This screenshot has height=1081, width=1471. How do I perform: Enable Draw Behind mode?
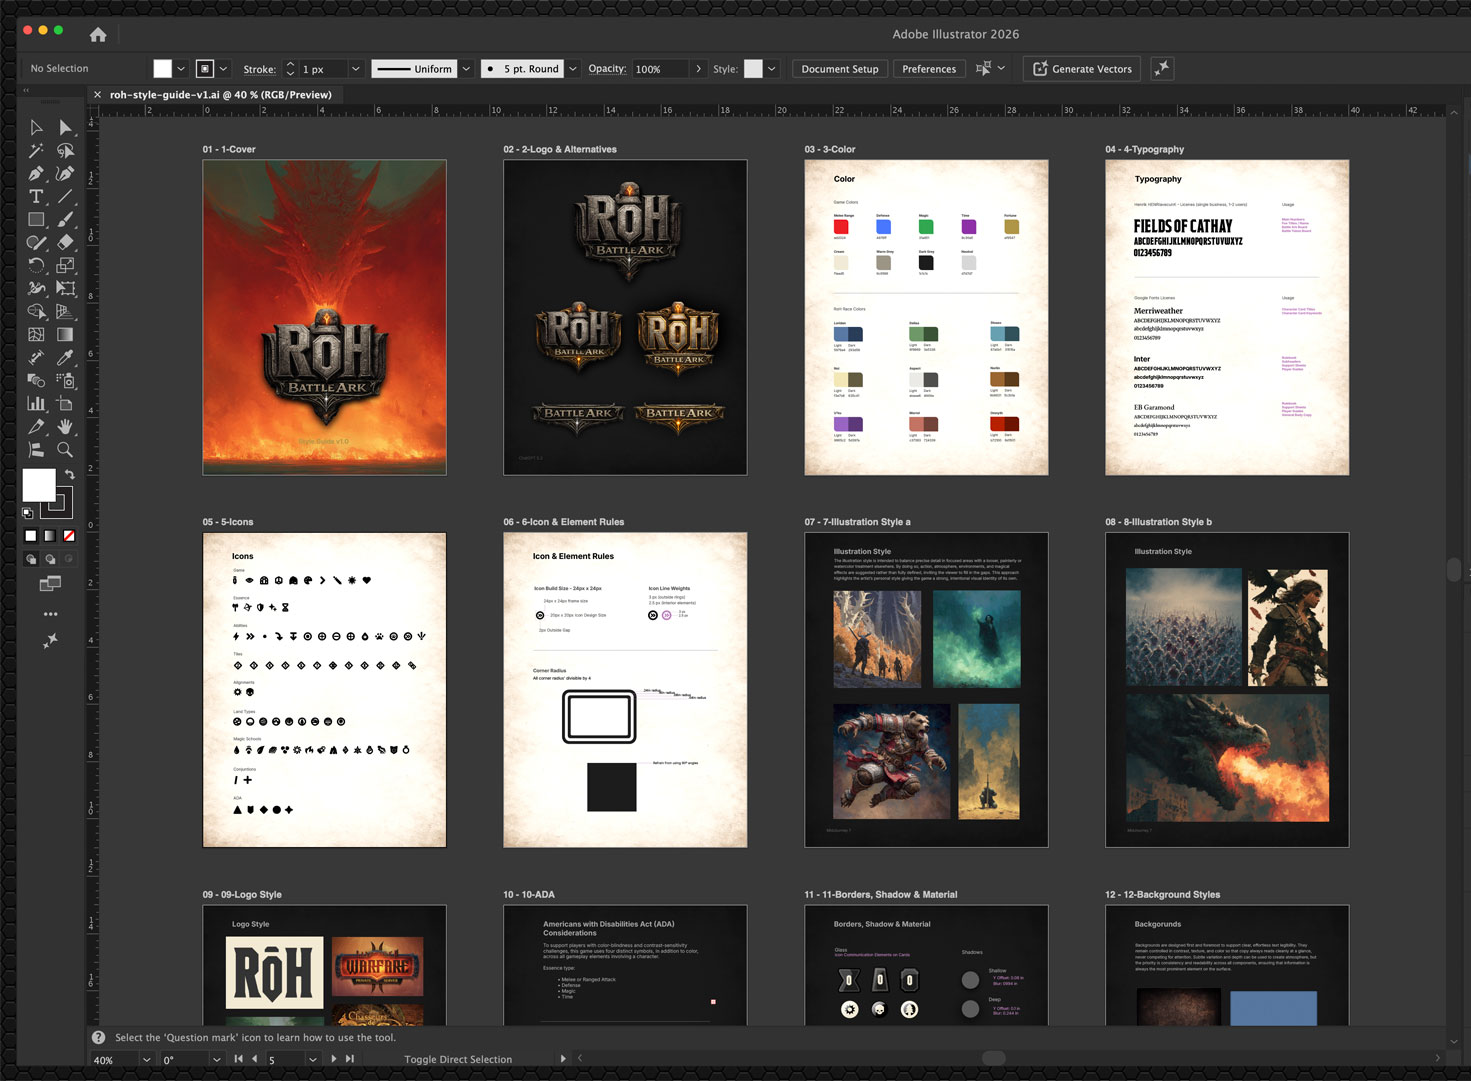(50, 559)
